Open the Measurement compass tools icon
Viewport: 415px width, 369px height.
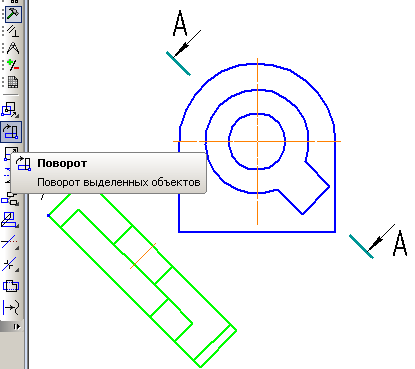13,48
